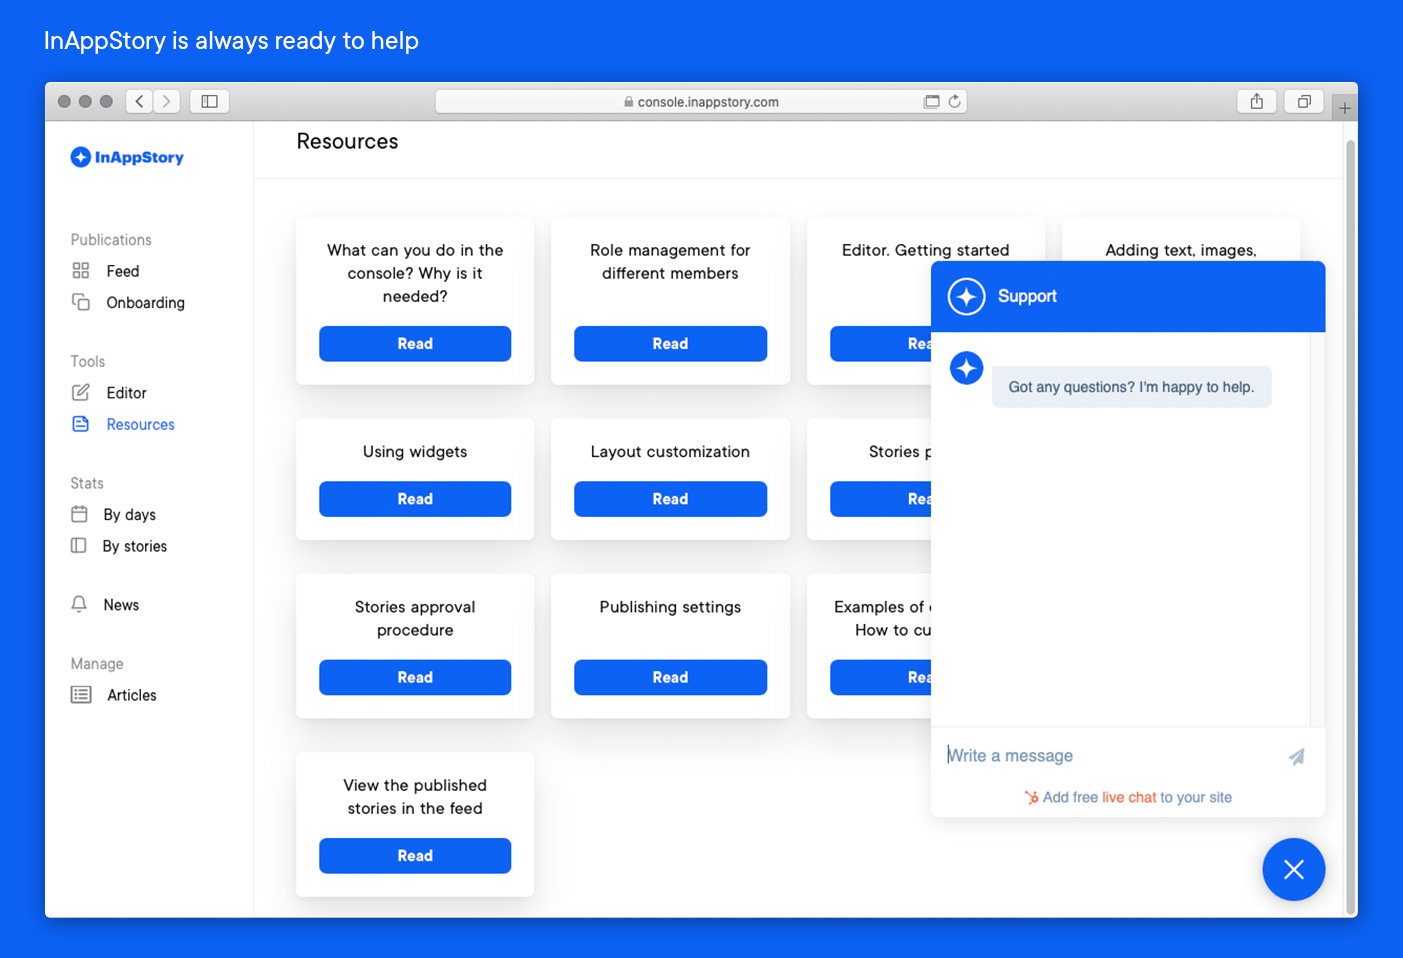Select Editor under Tools
This screenshot has width=1403, height=958.
pos(127,393)
